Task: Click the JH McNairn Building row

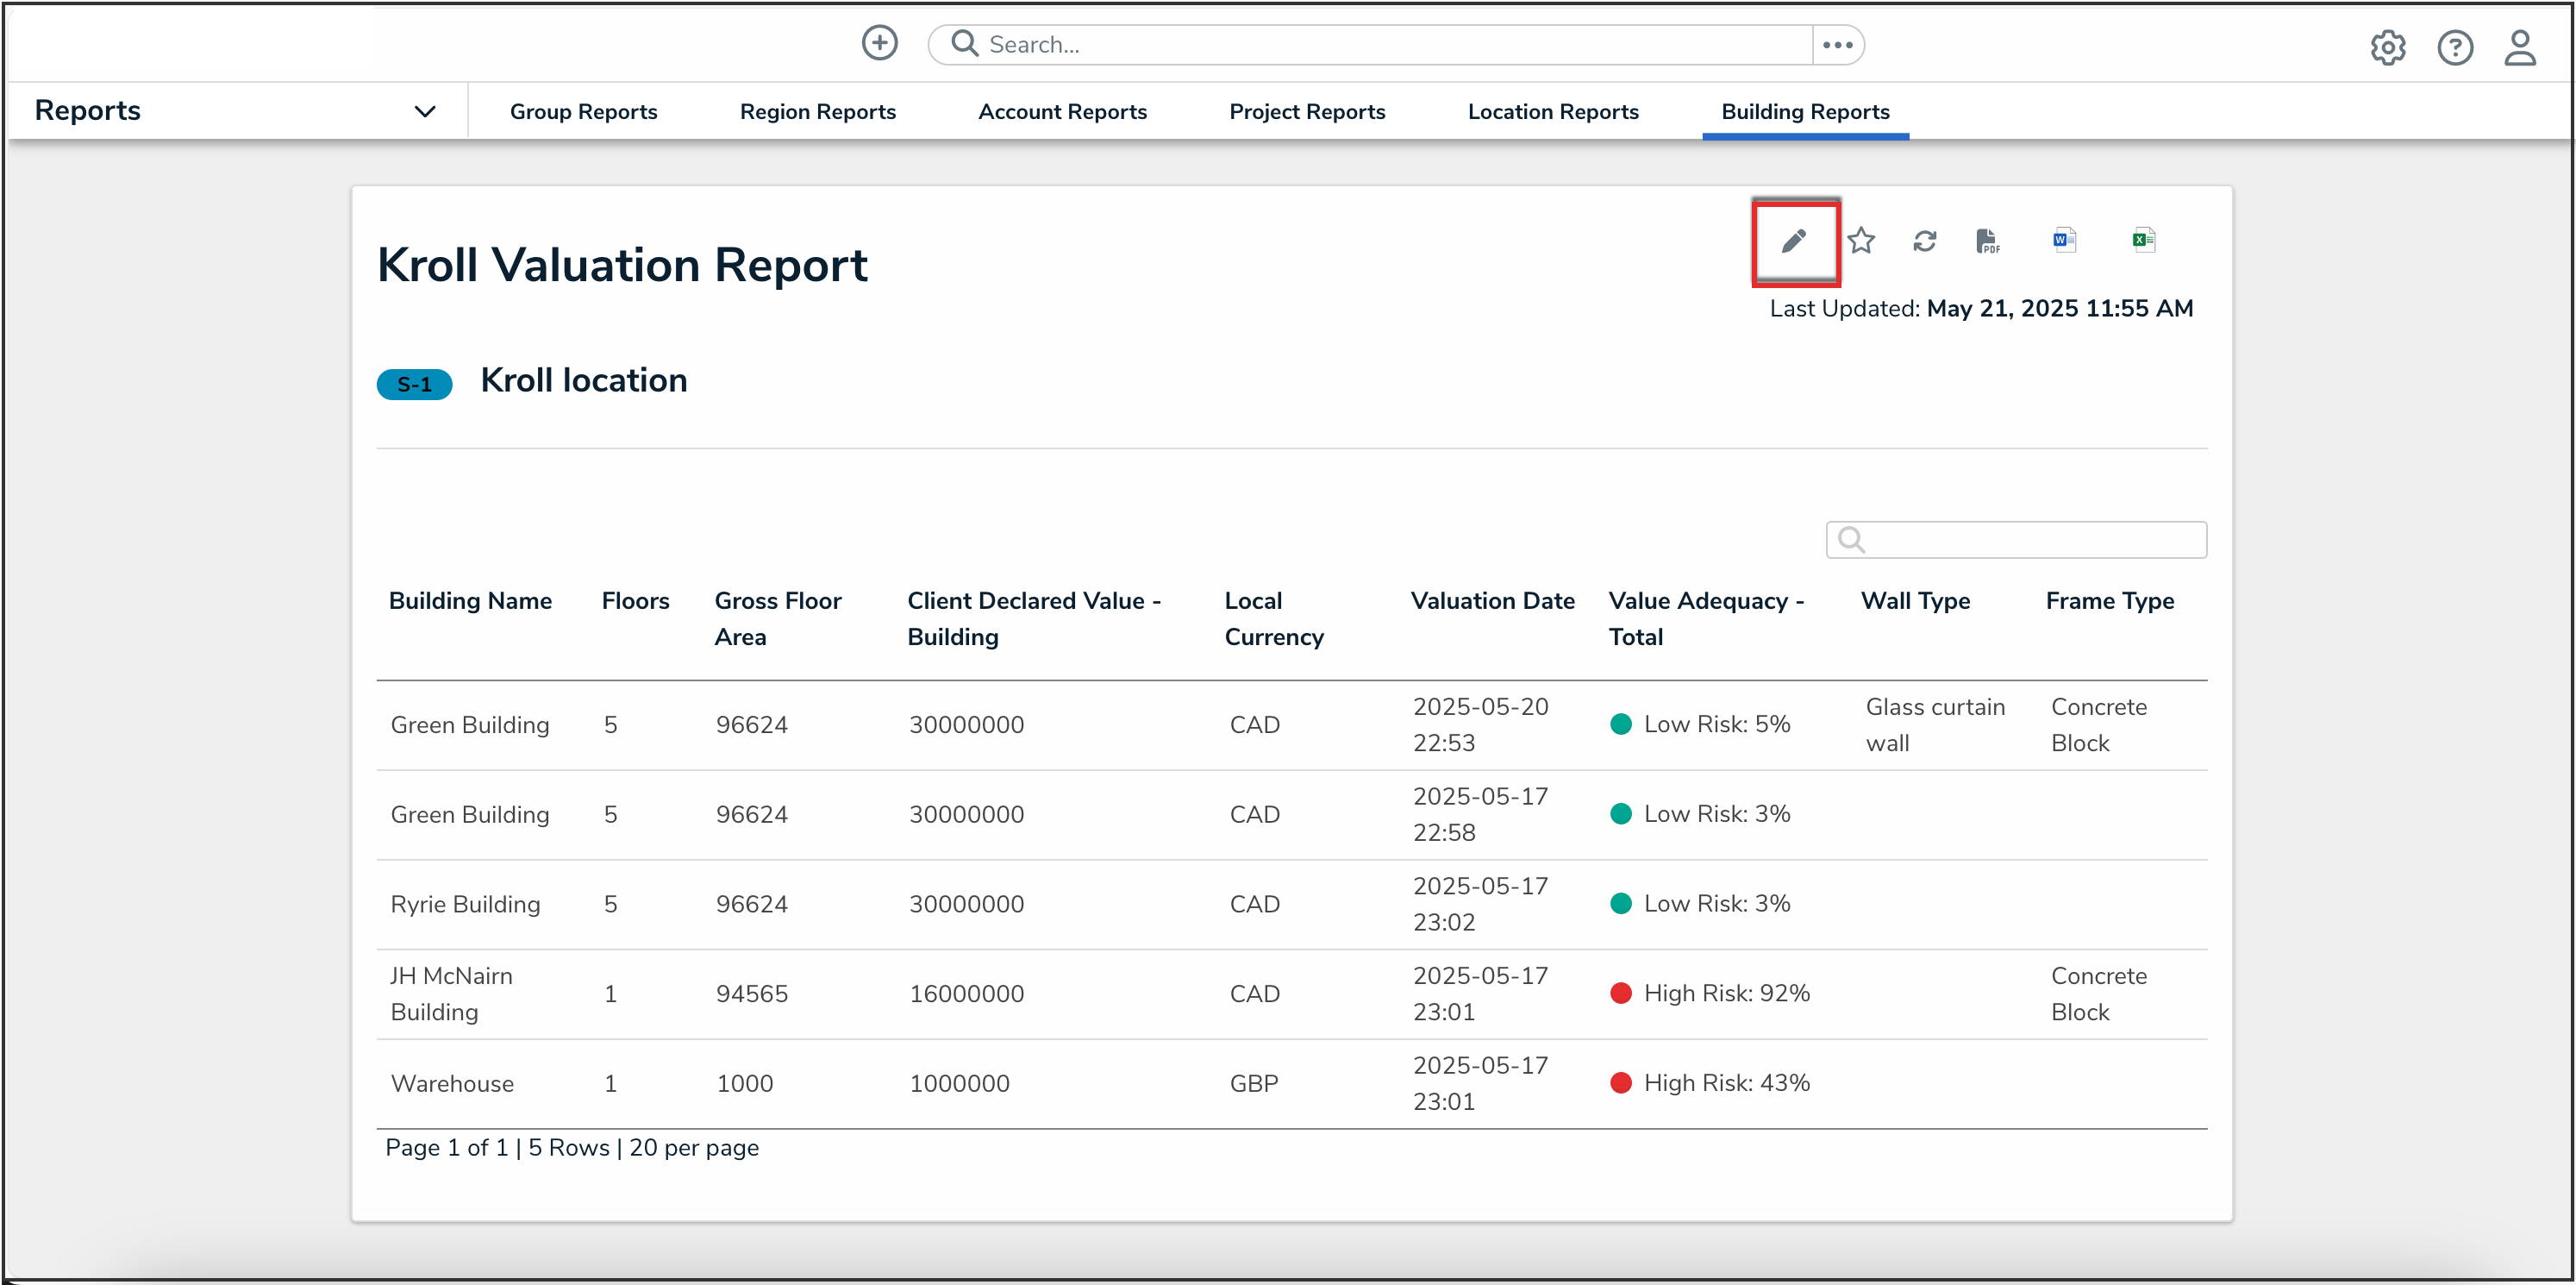Action: (x=451, y=994)
